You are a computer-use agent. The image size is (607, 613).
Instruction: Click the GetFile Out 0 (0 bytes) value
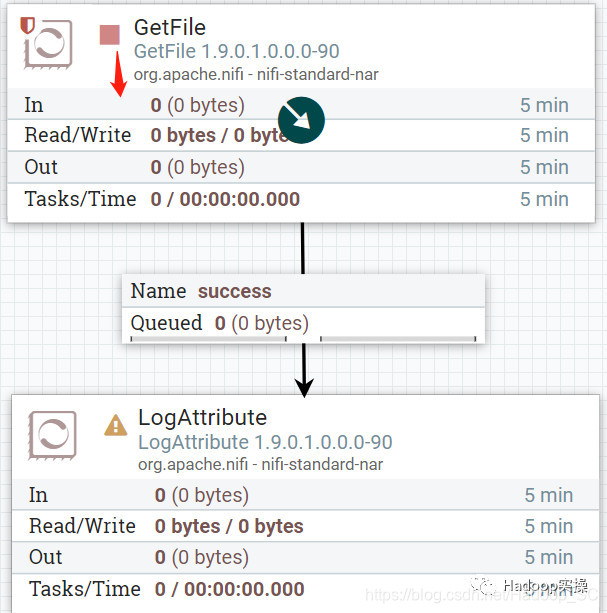coord(198,167)
